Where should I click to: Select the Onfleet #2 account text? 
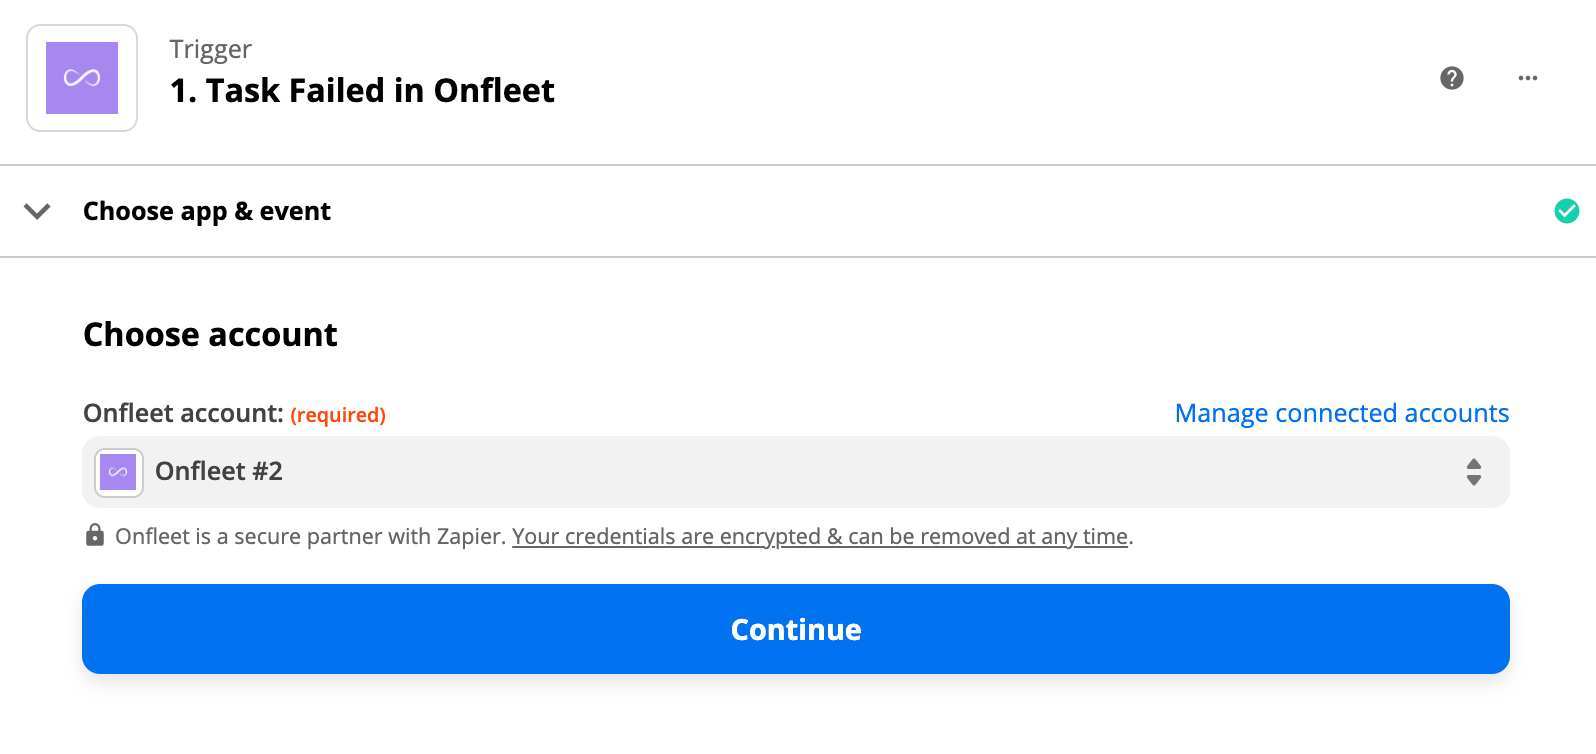(x=219, y=471)
